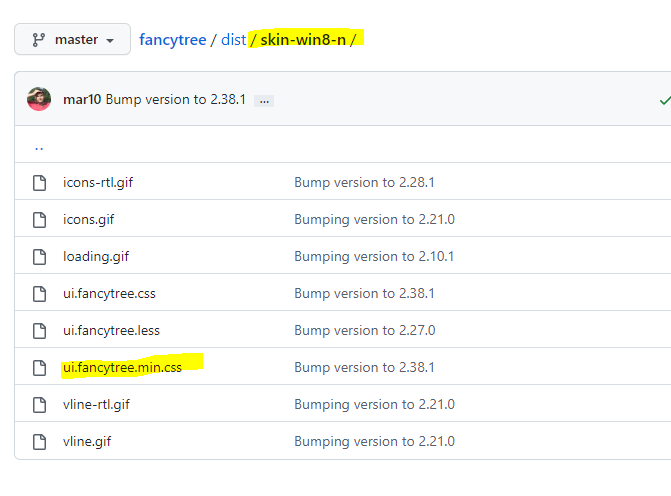Click the file icon beside loading.gif
671x496 pixels.
39,257
